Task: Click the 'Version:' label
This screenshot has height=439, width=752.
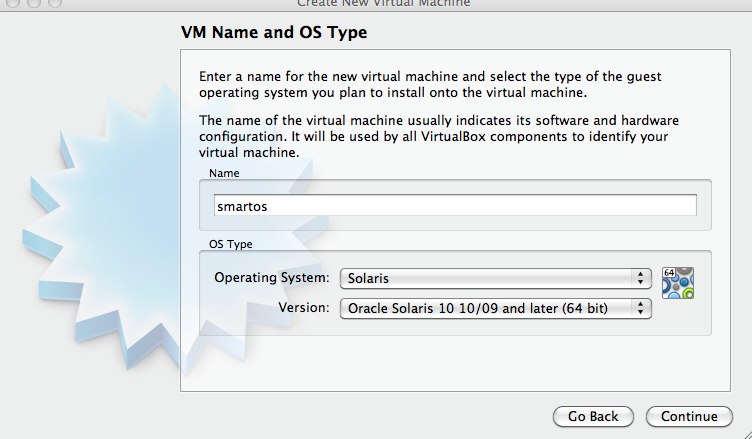Action: tap(304, 307)
